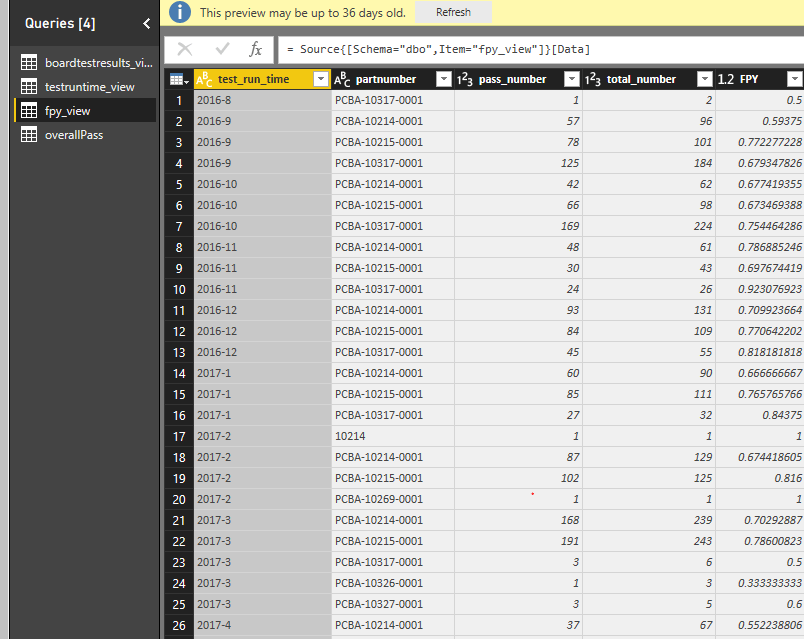Click inside the formula bar

pyautogui.click(x=450, y=46)
